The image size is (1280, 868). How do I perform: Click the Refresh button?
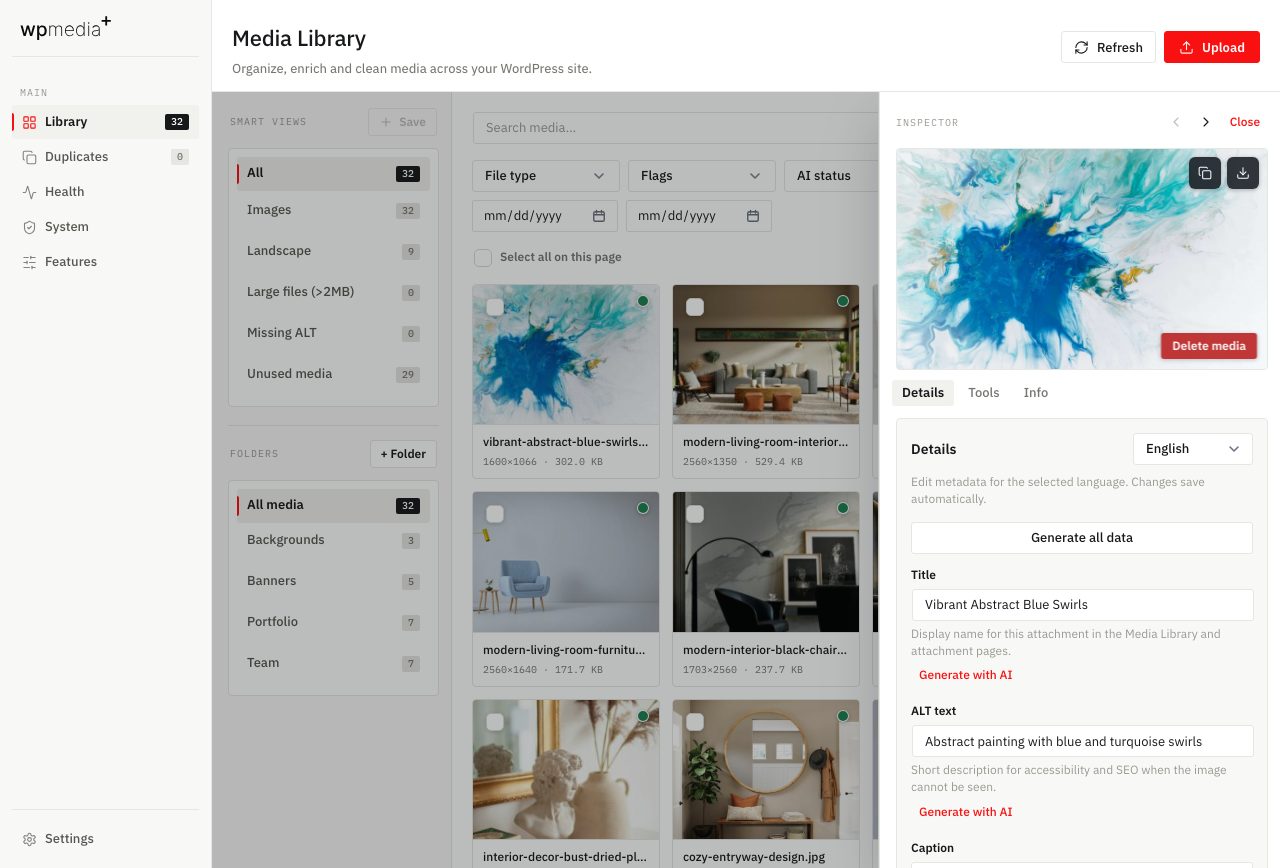(x=1108, y=47)
